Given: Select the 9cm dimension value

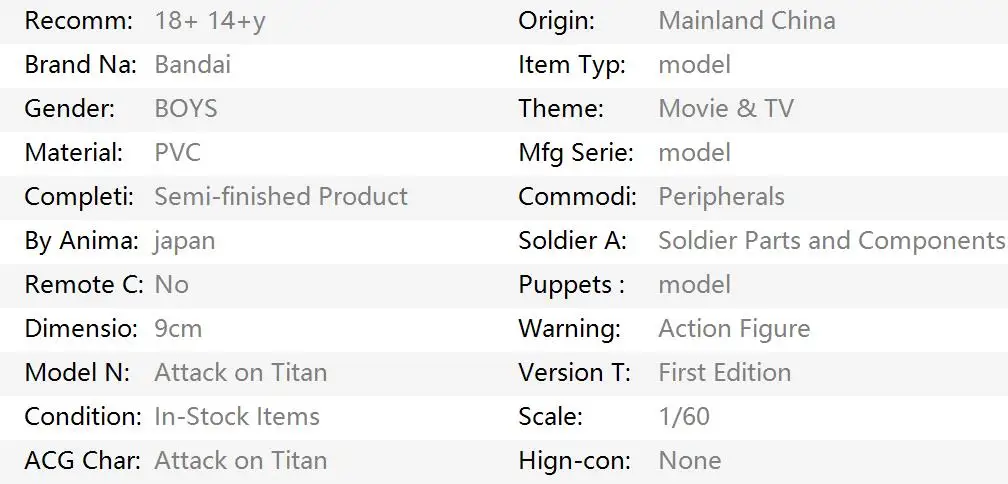Looking at the screenshot, I should [178, 329].
